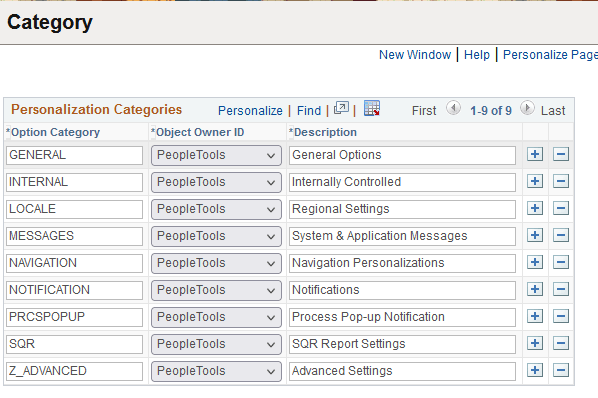Screen dimensions: 598x398
Task: Add a row after the MESSAGES category
Action: point(535,235)
